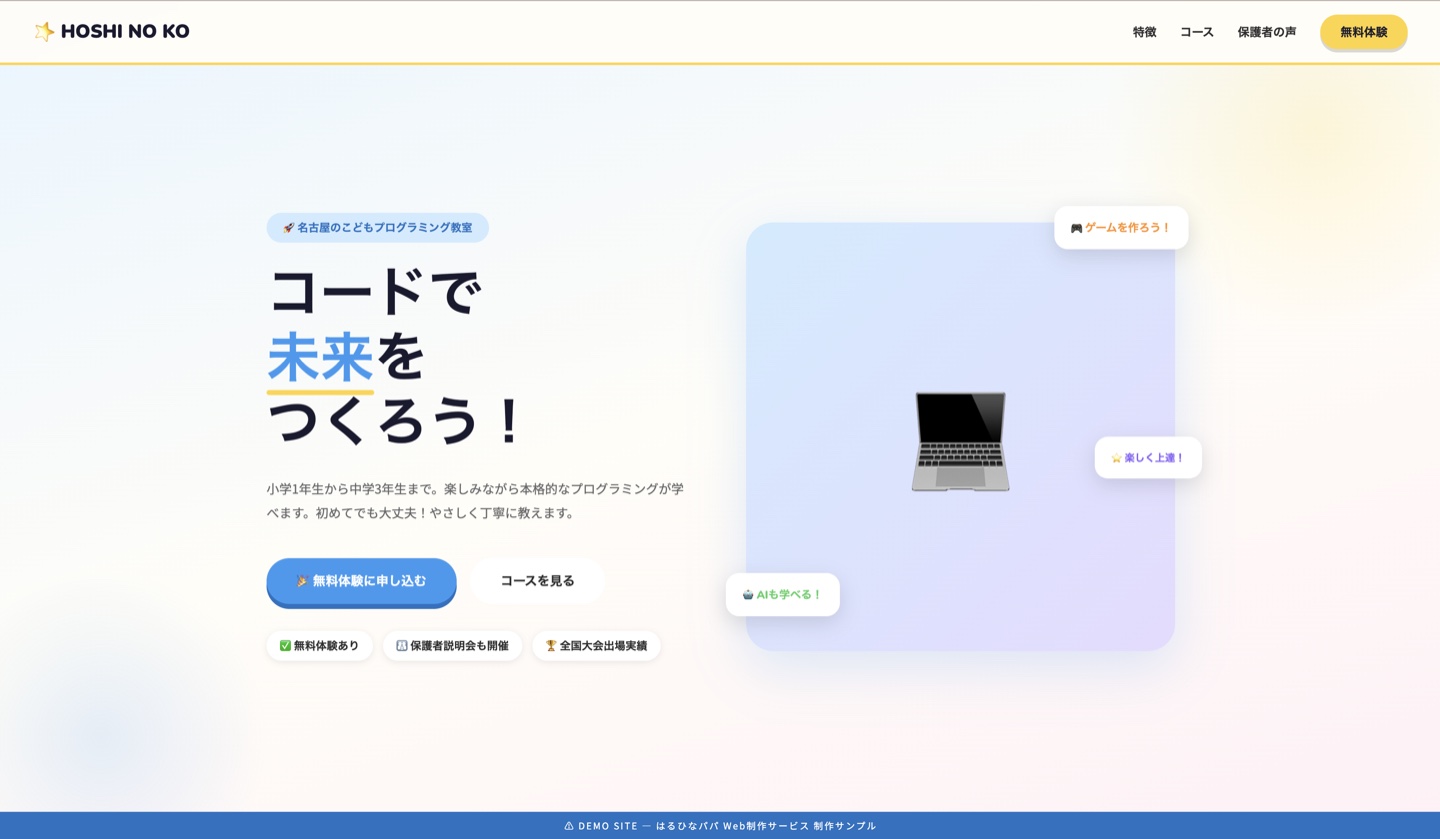Click the 名古屋のこどもプログラミング教室 badge

point(377,227)
